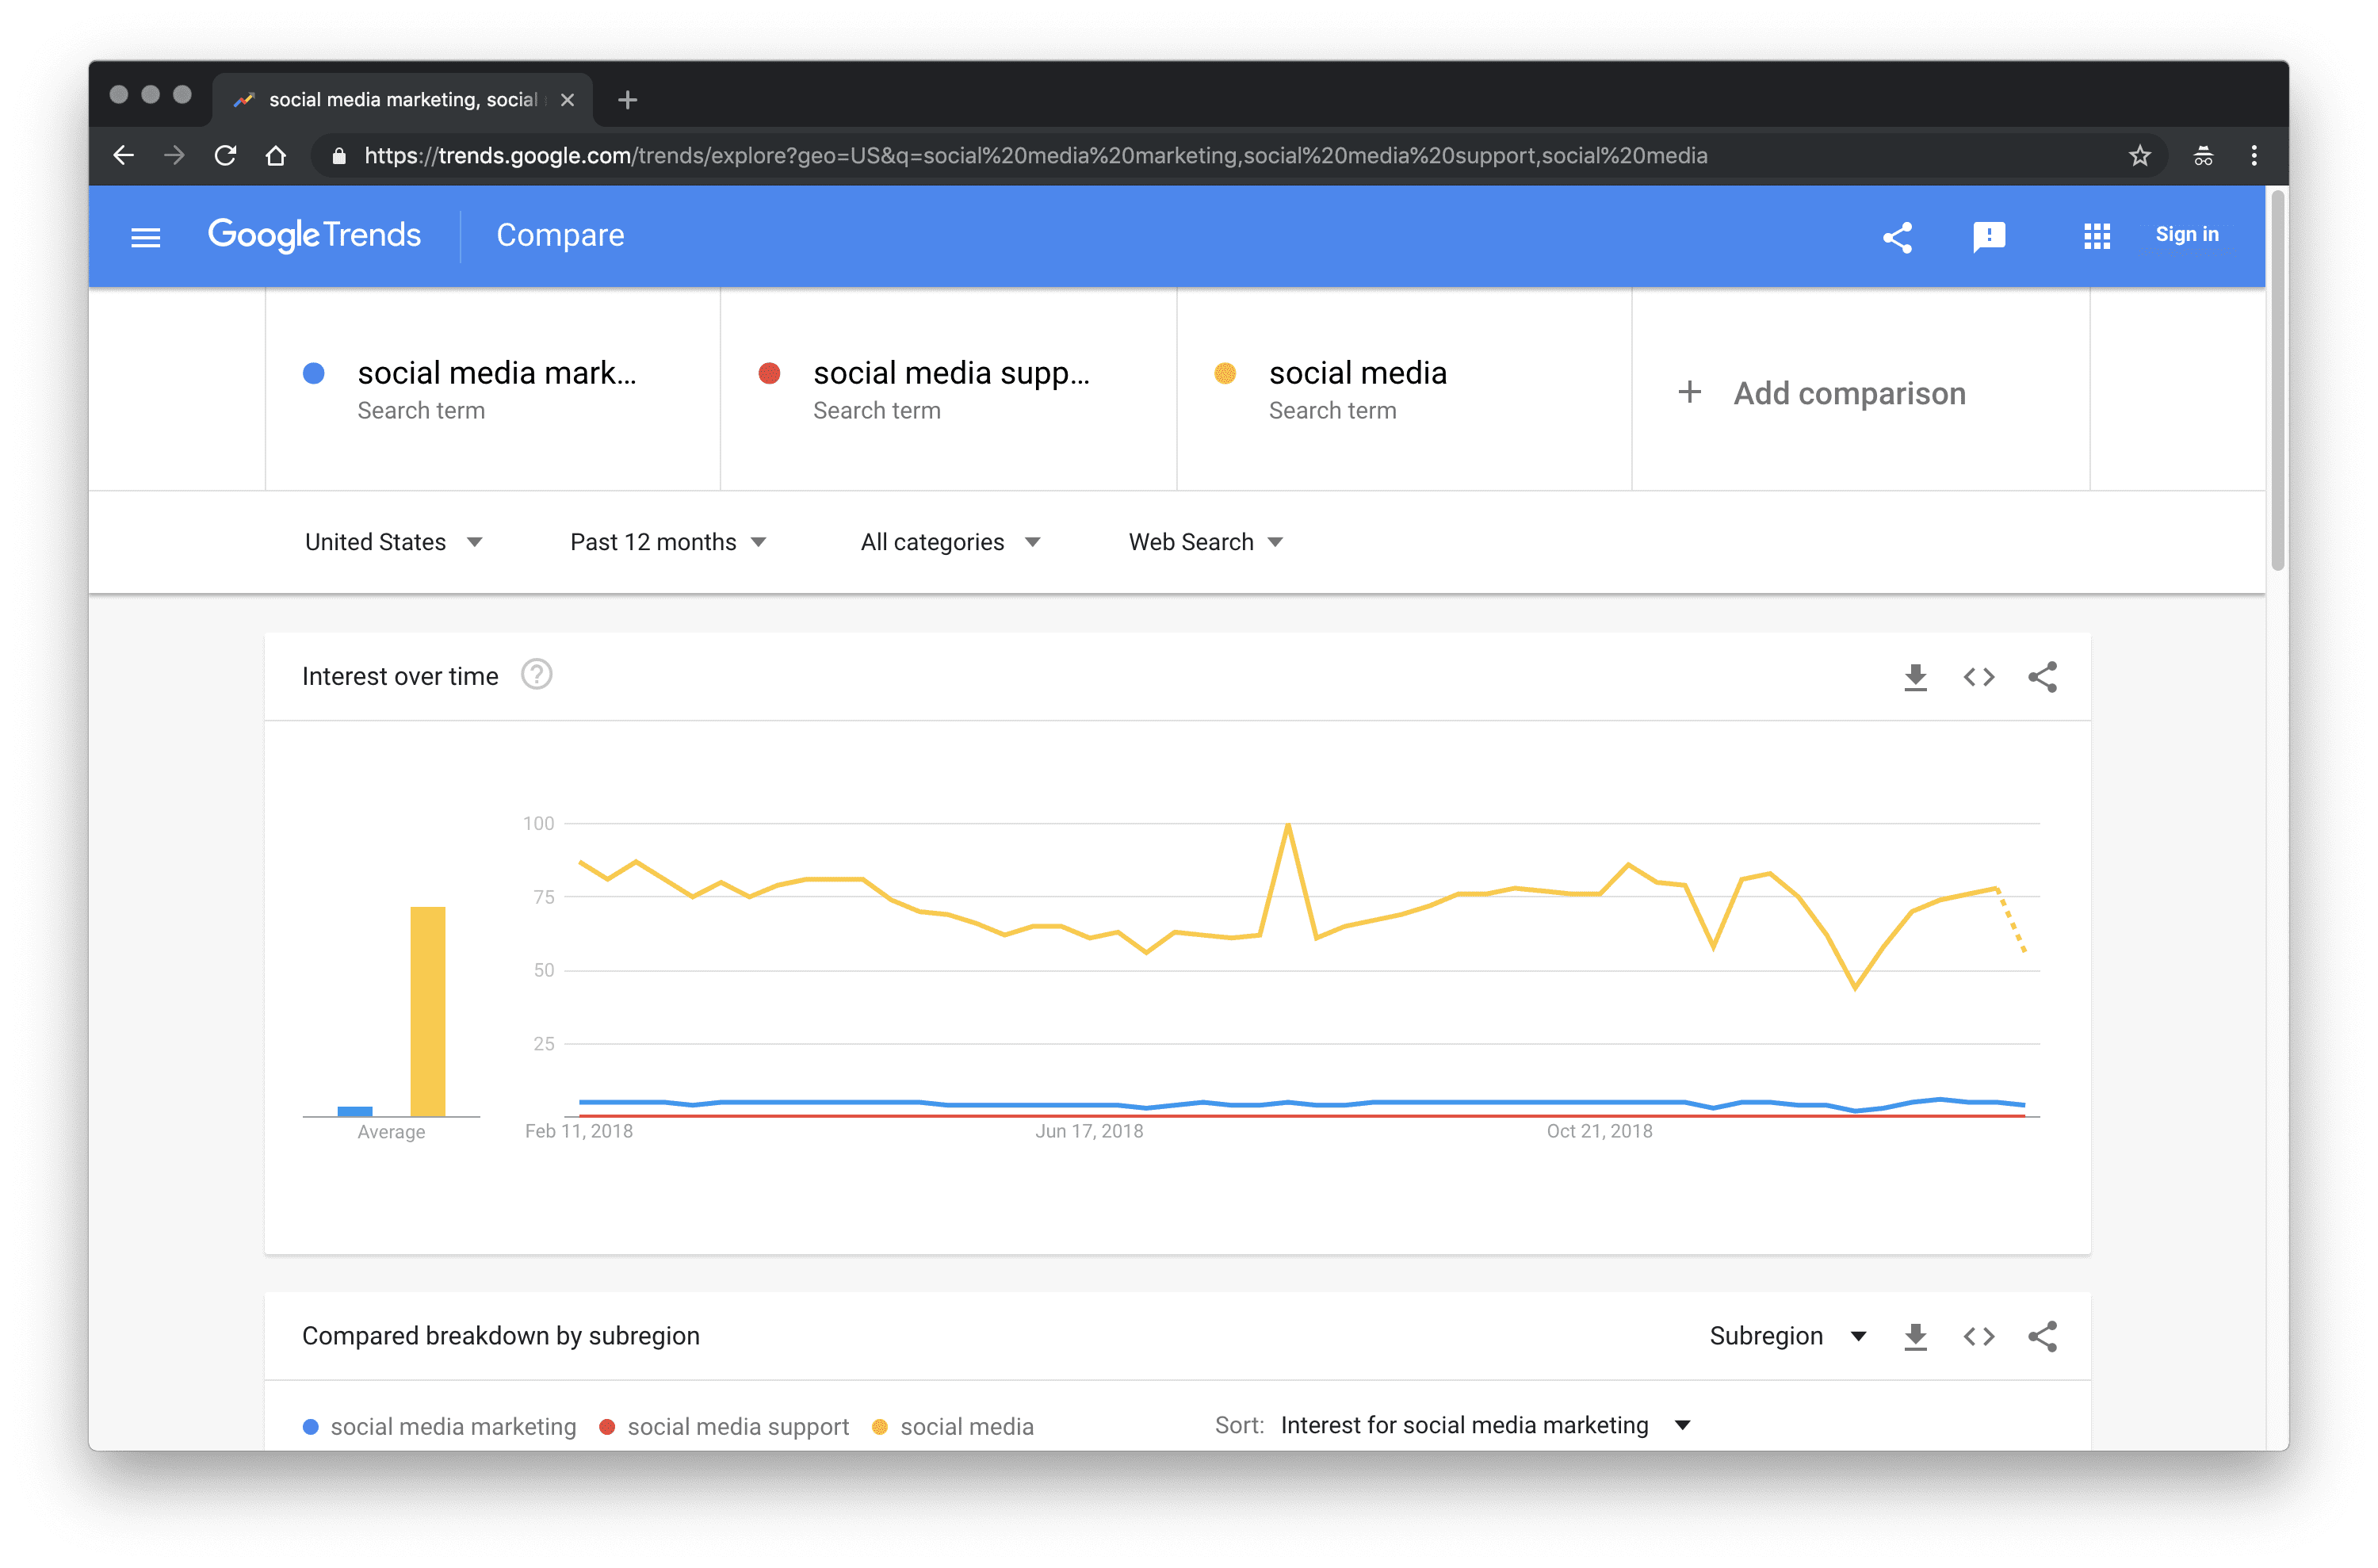
Task: Open the Google apps grid
Action: [x=2096, y=236]
